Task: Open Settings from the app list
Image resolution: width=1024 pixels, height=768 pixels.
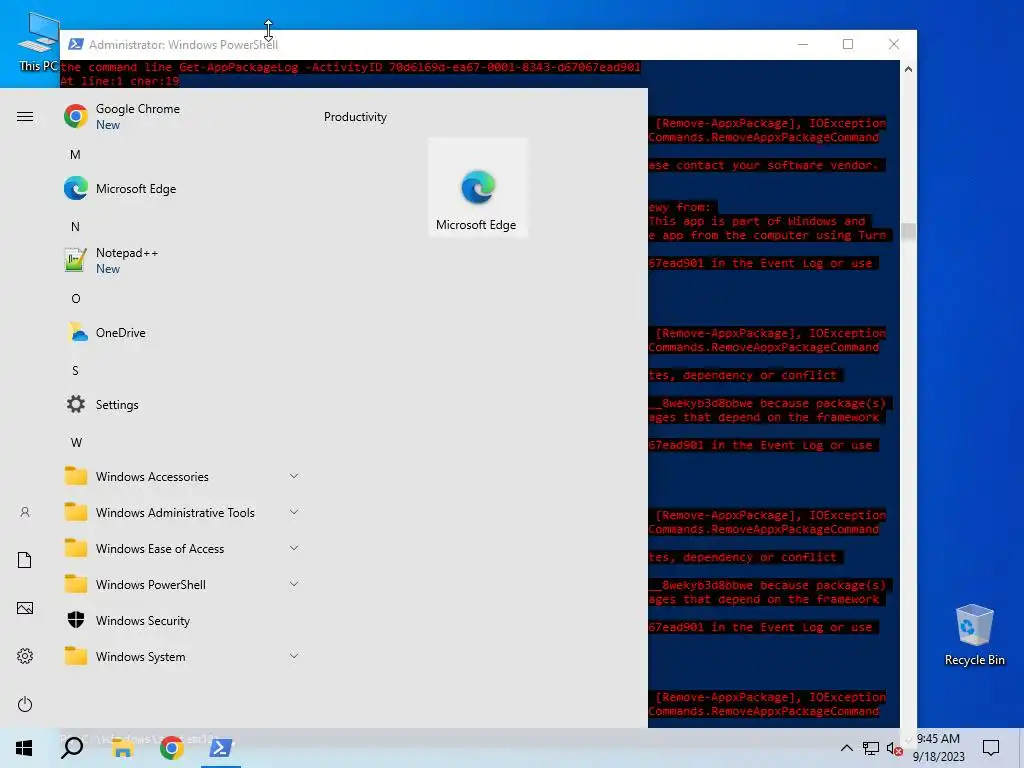Action: (x=183, y=404)
